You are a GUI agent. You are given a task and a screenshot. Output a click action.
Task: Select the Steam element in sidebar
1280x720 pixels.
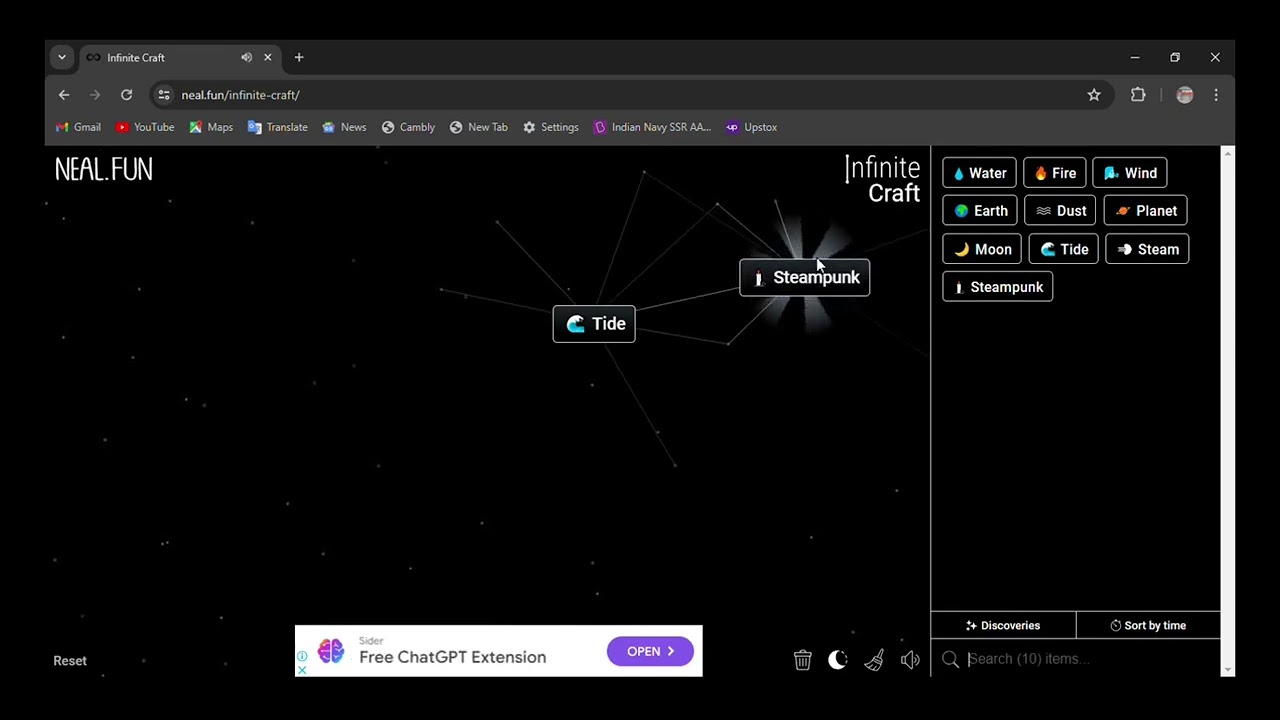click(x=1147, y=249)
